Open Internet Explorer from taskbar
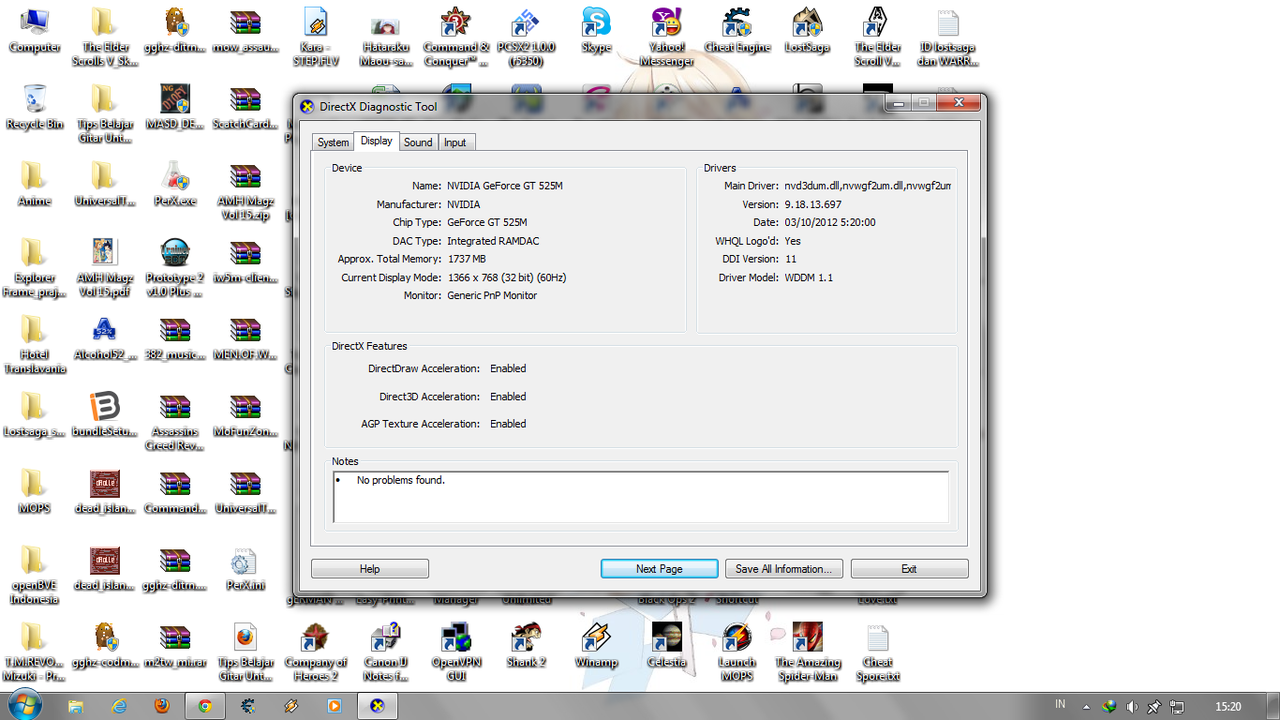 120,706
